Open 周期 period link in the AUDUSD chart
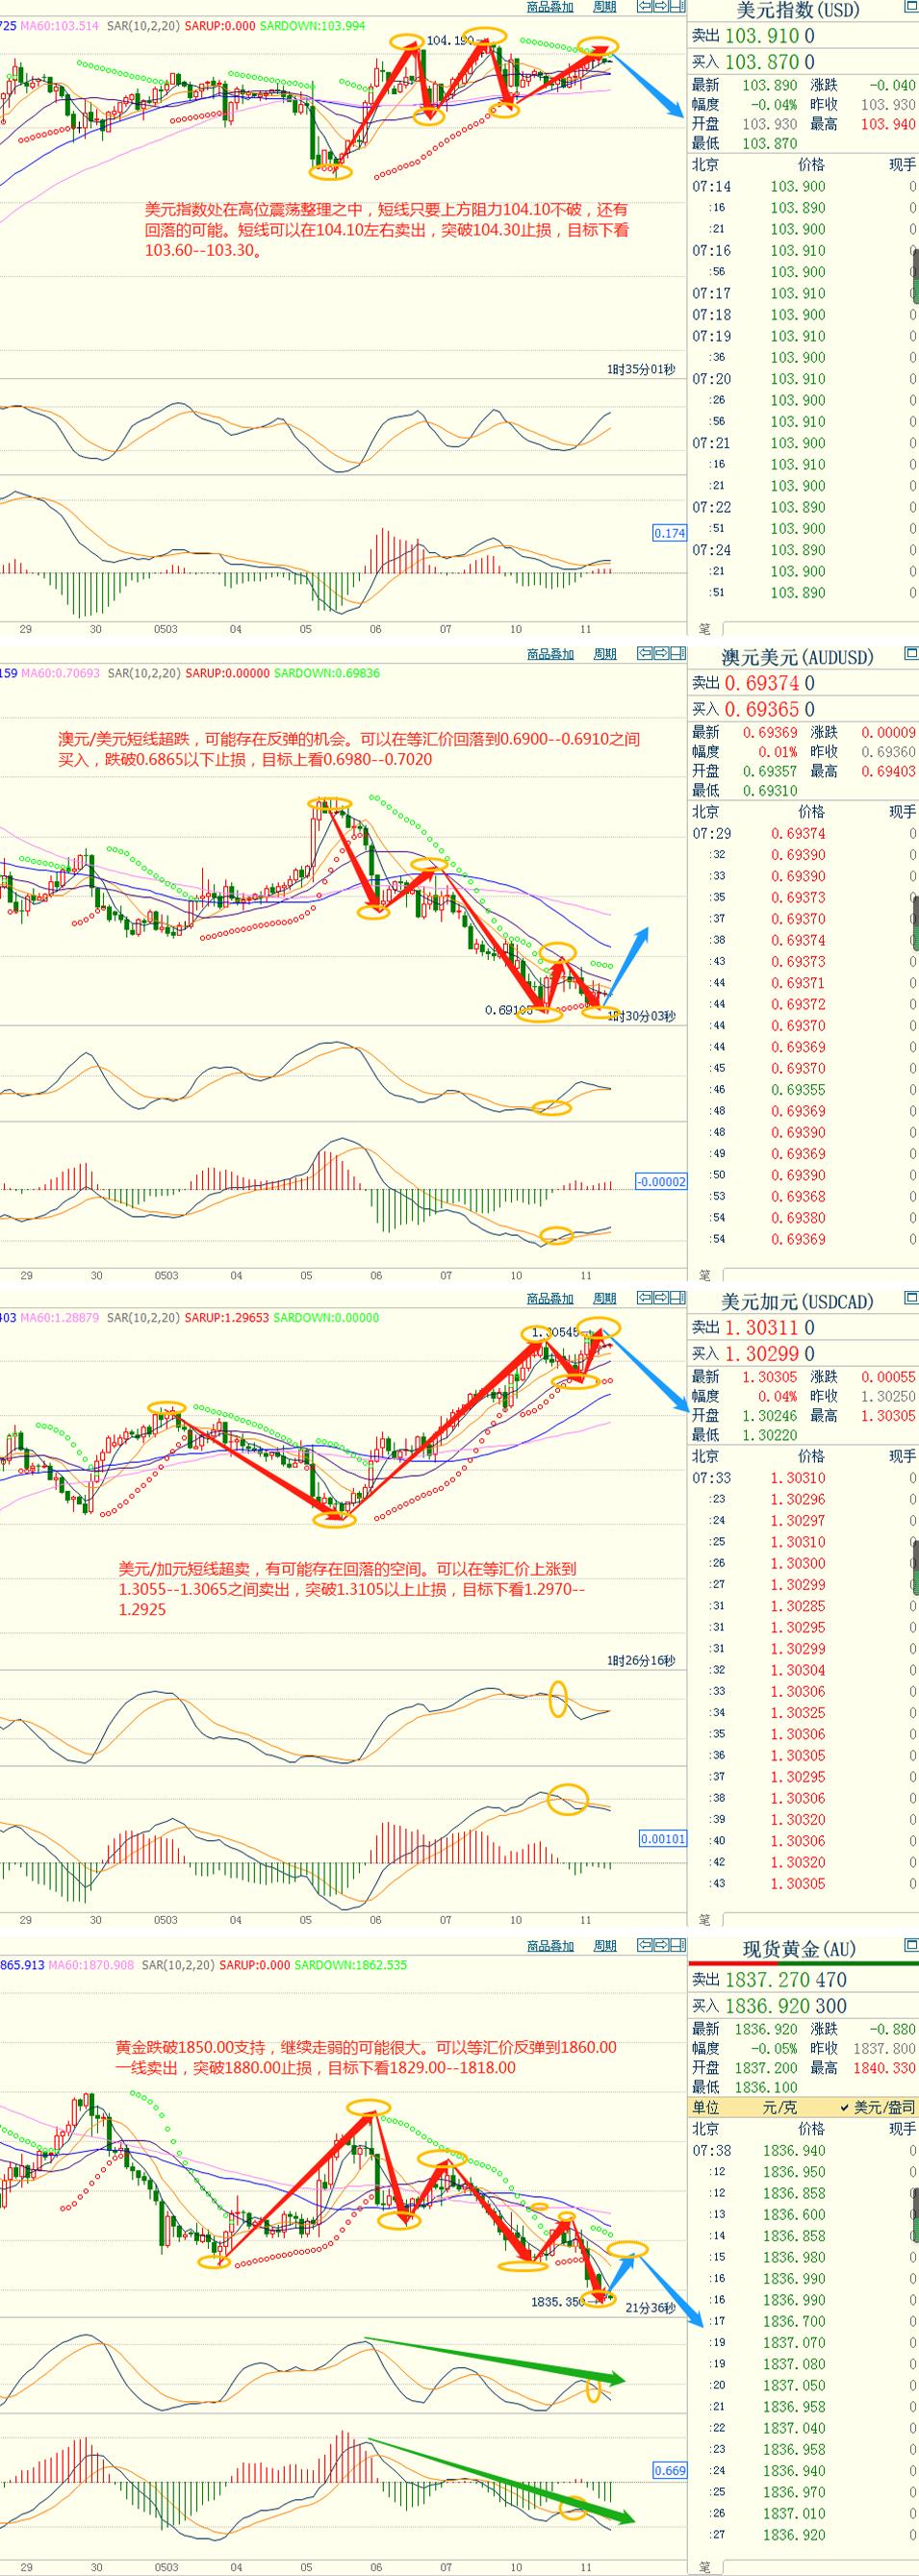 click(605, 654)
